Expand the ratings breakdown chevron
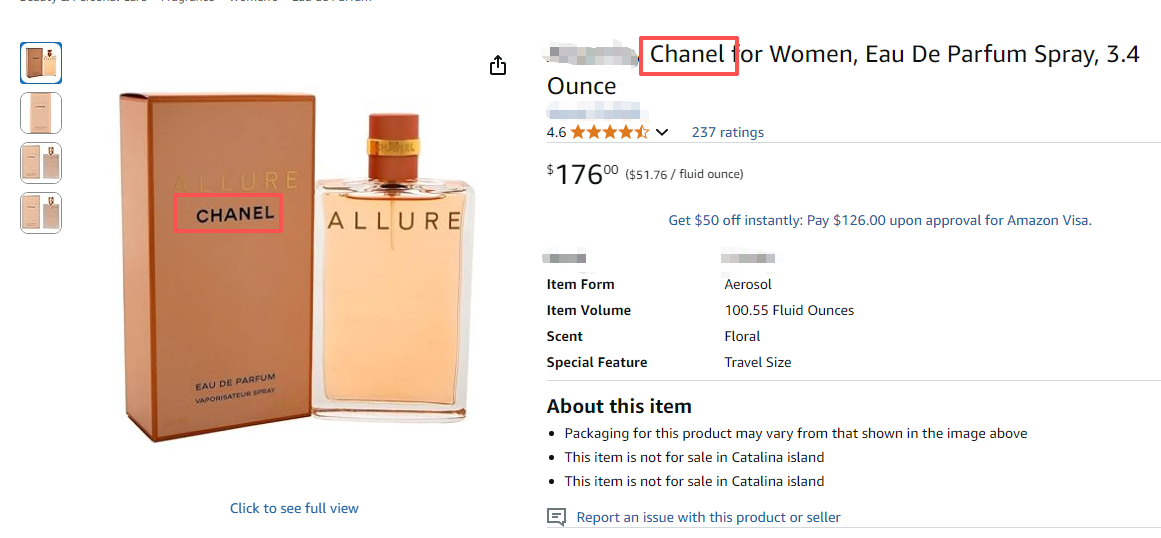The height and width of the screenshot is (538, 1161). (x=661, y=132)
